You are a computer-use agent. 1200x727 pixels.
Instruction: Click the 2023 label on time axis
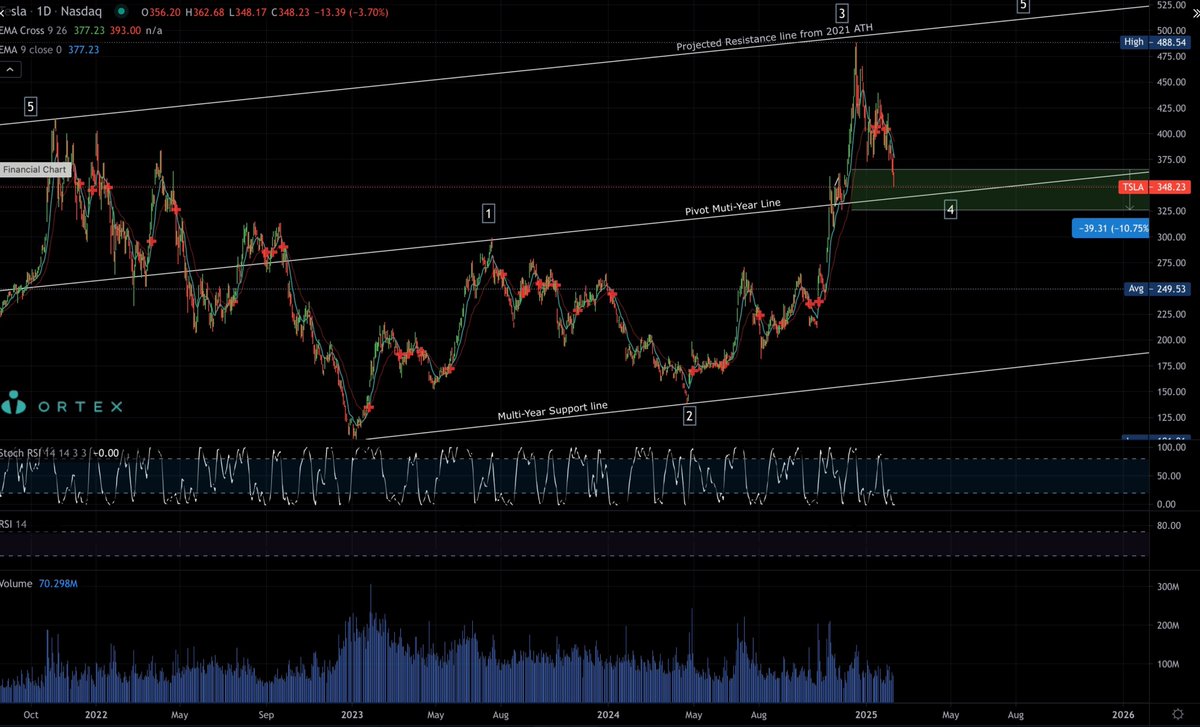(352, 716)
